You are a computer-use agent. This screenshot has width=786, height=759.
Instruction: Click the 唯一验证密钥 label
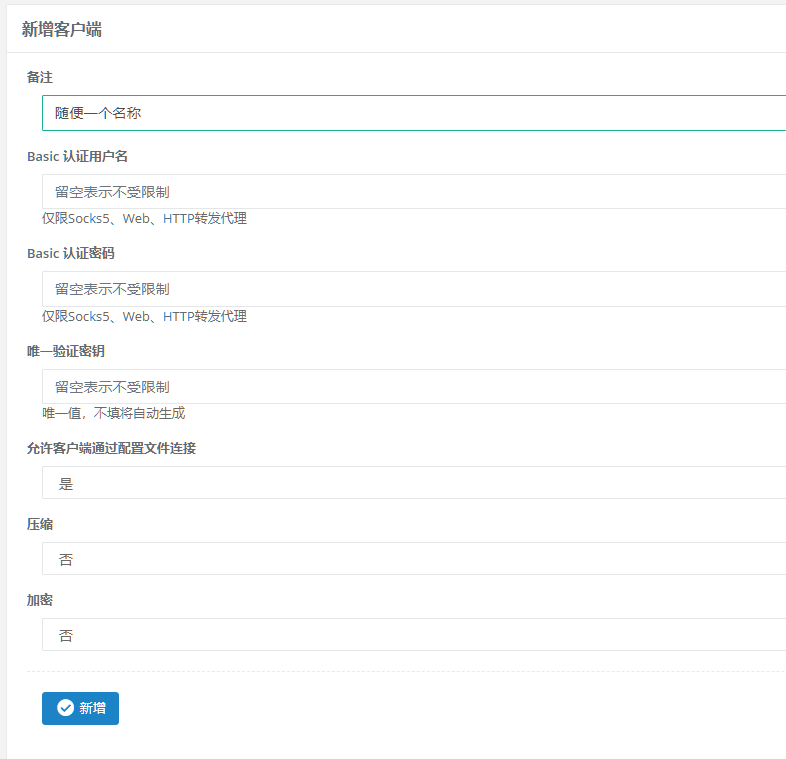tap(66, 351)
